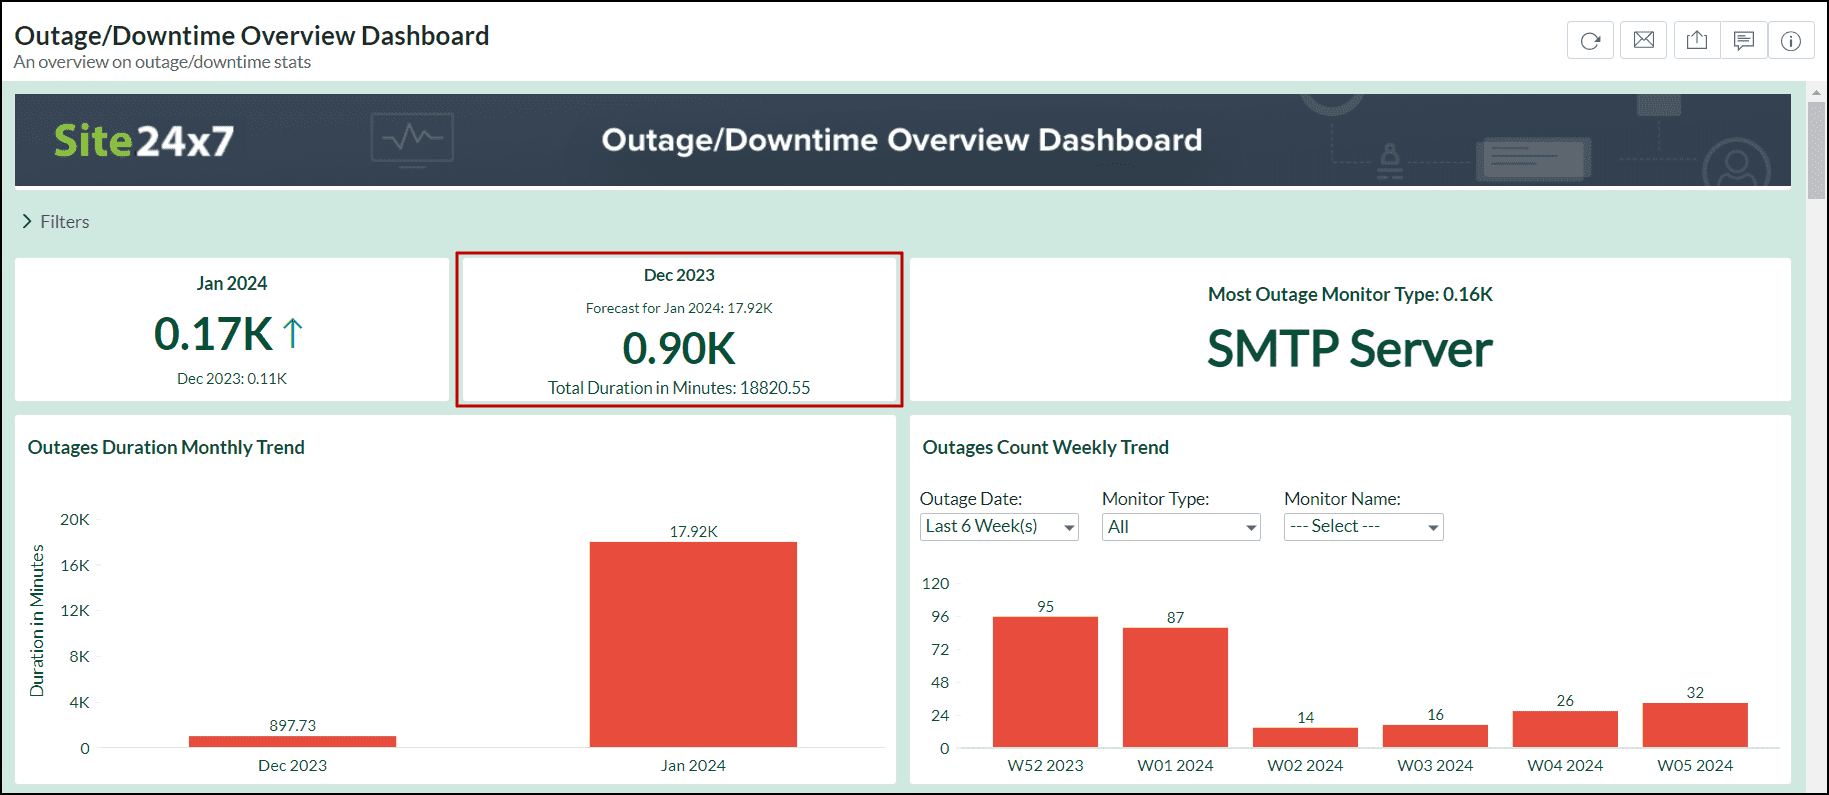Click the scrollbar up arrow
1829x795 pixels.
(x=1816, y=93)
